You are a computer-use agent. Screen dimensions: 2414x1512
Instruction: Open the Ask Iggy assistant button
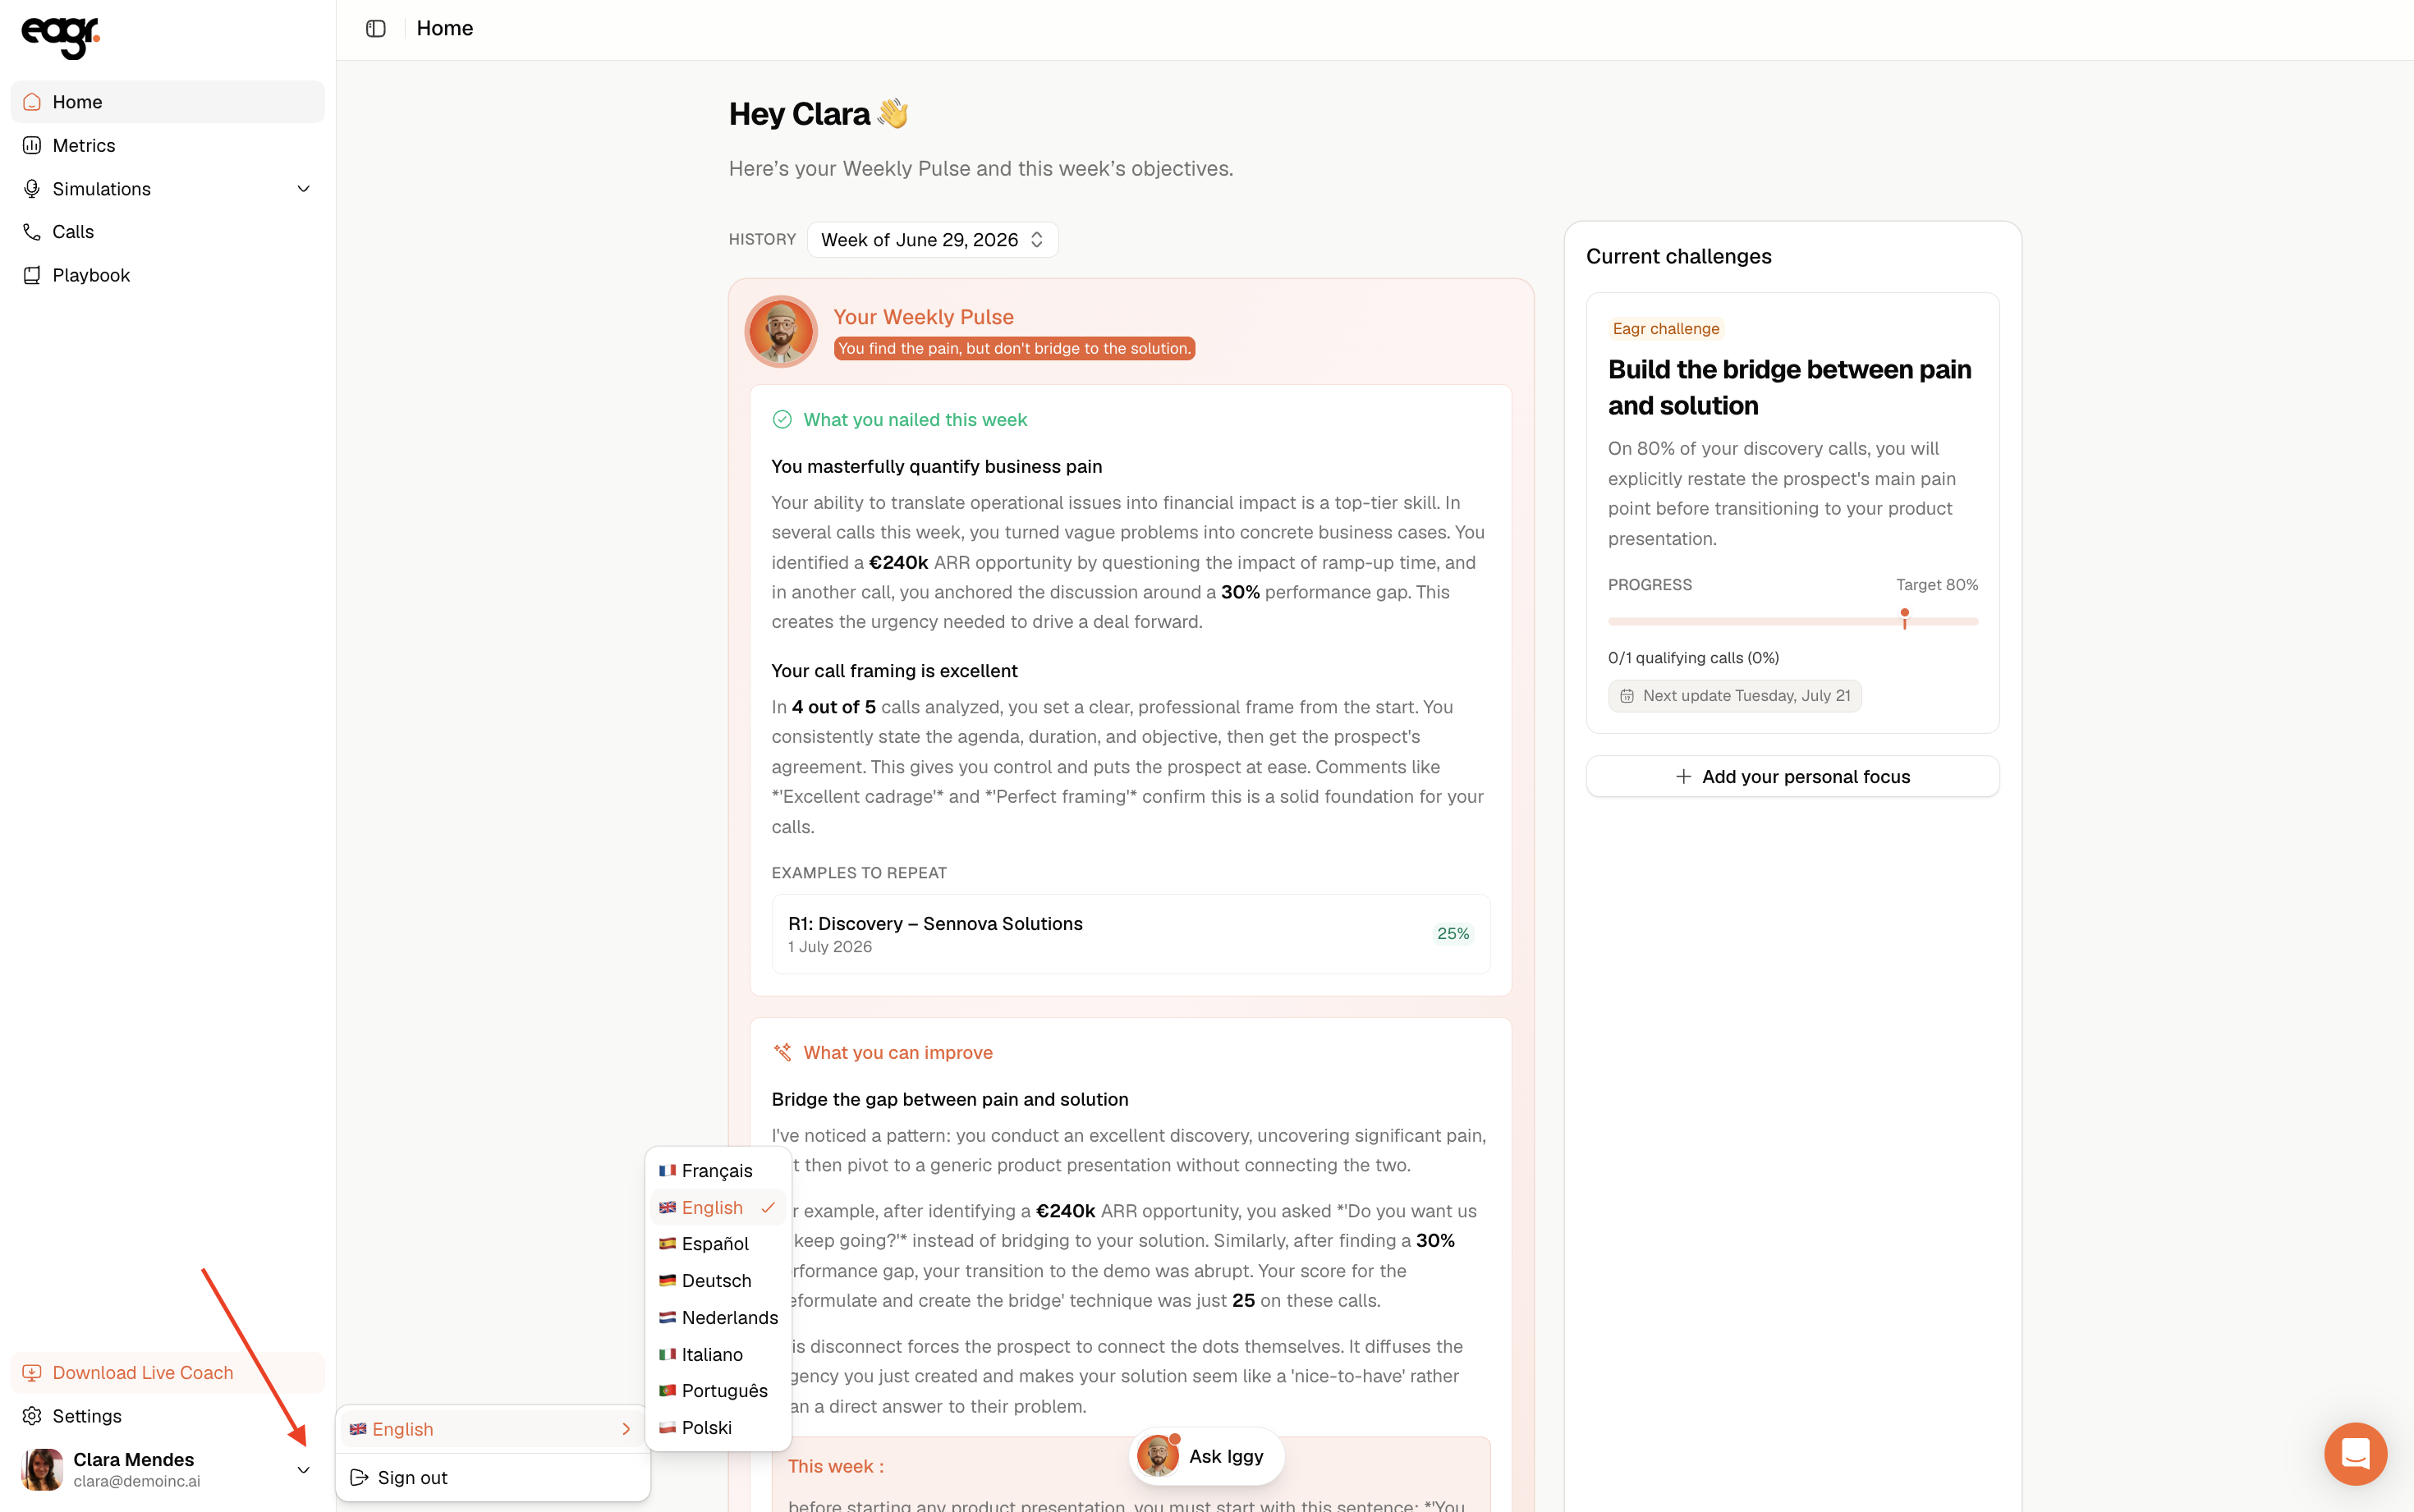(x=1206, y=1456)
